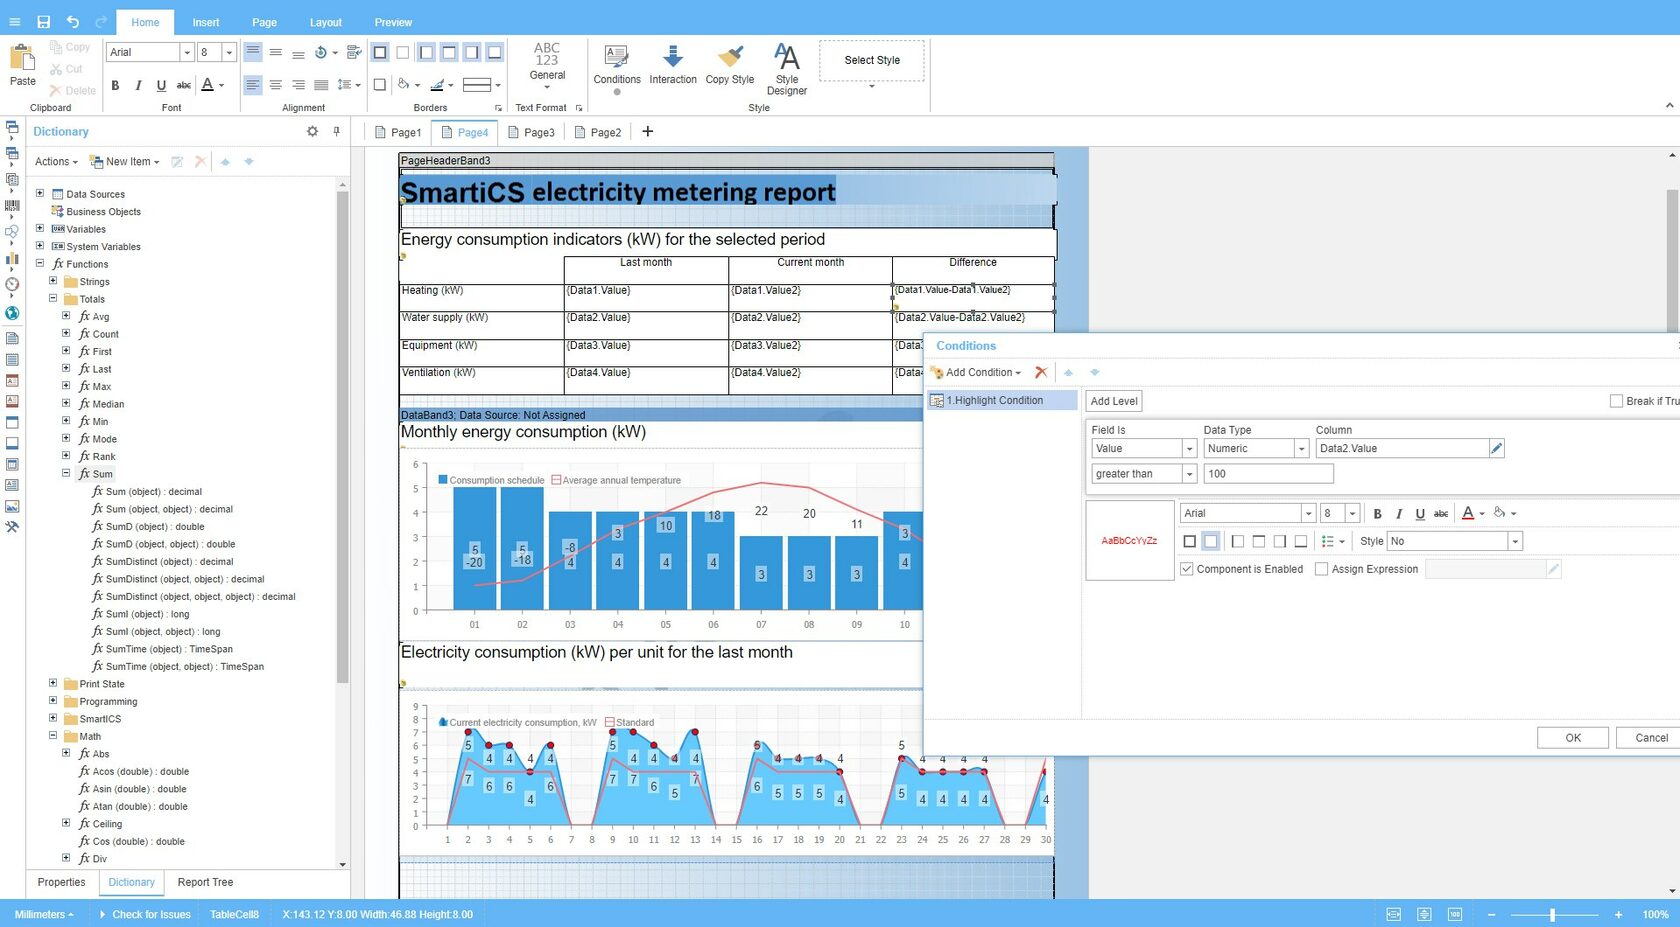Expand the Print State folder
The width and height of the screenshot is (1680, 927).
tap(53, 683)
